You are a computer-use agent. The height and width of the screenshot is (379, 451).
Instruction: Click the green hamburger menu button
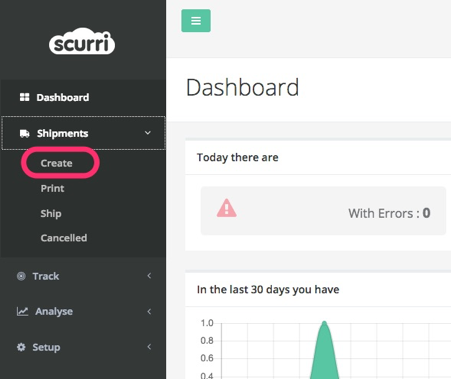pos(196,21)
